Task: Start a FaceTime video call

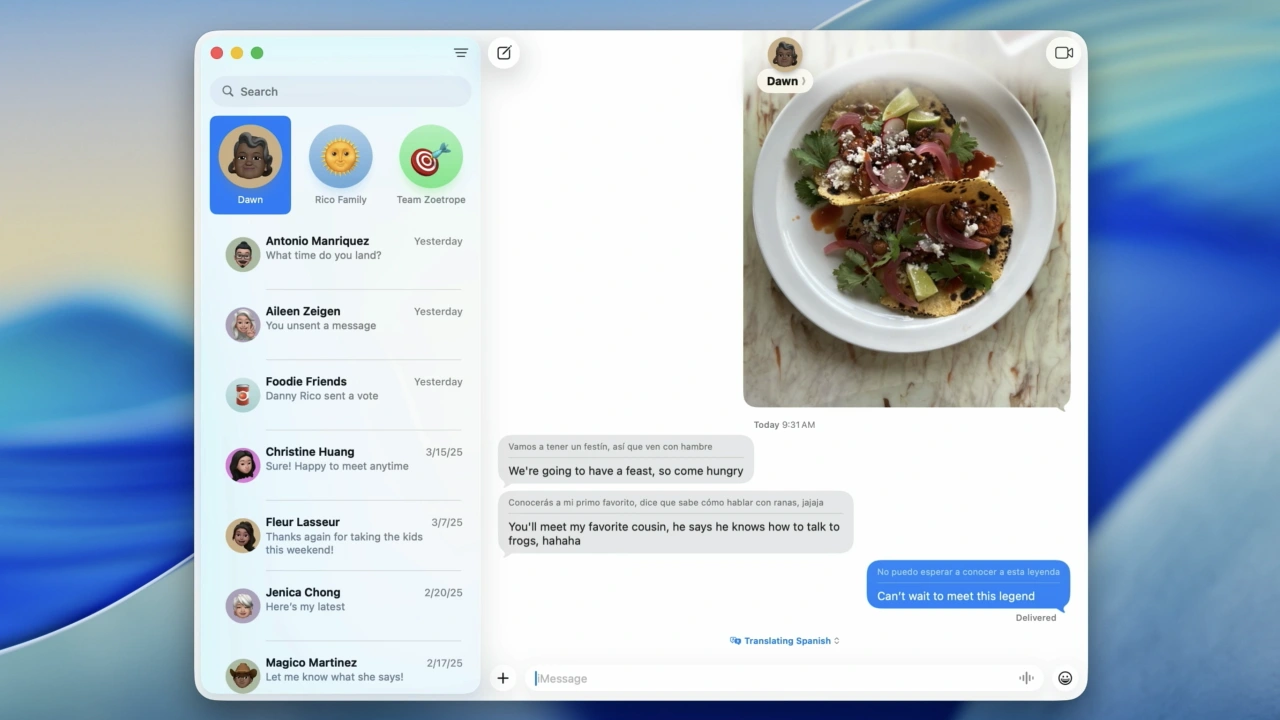Action: 1064,53
